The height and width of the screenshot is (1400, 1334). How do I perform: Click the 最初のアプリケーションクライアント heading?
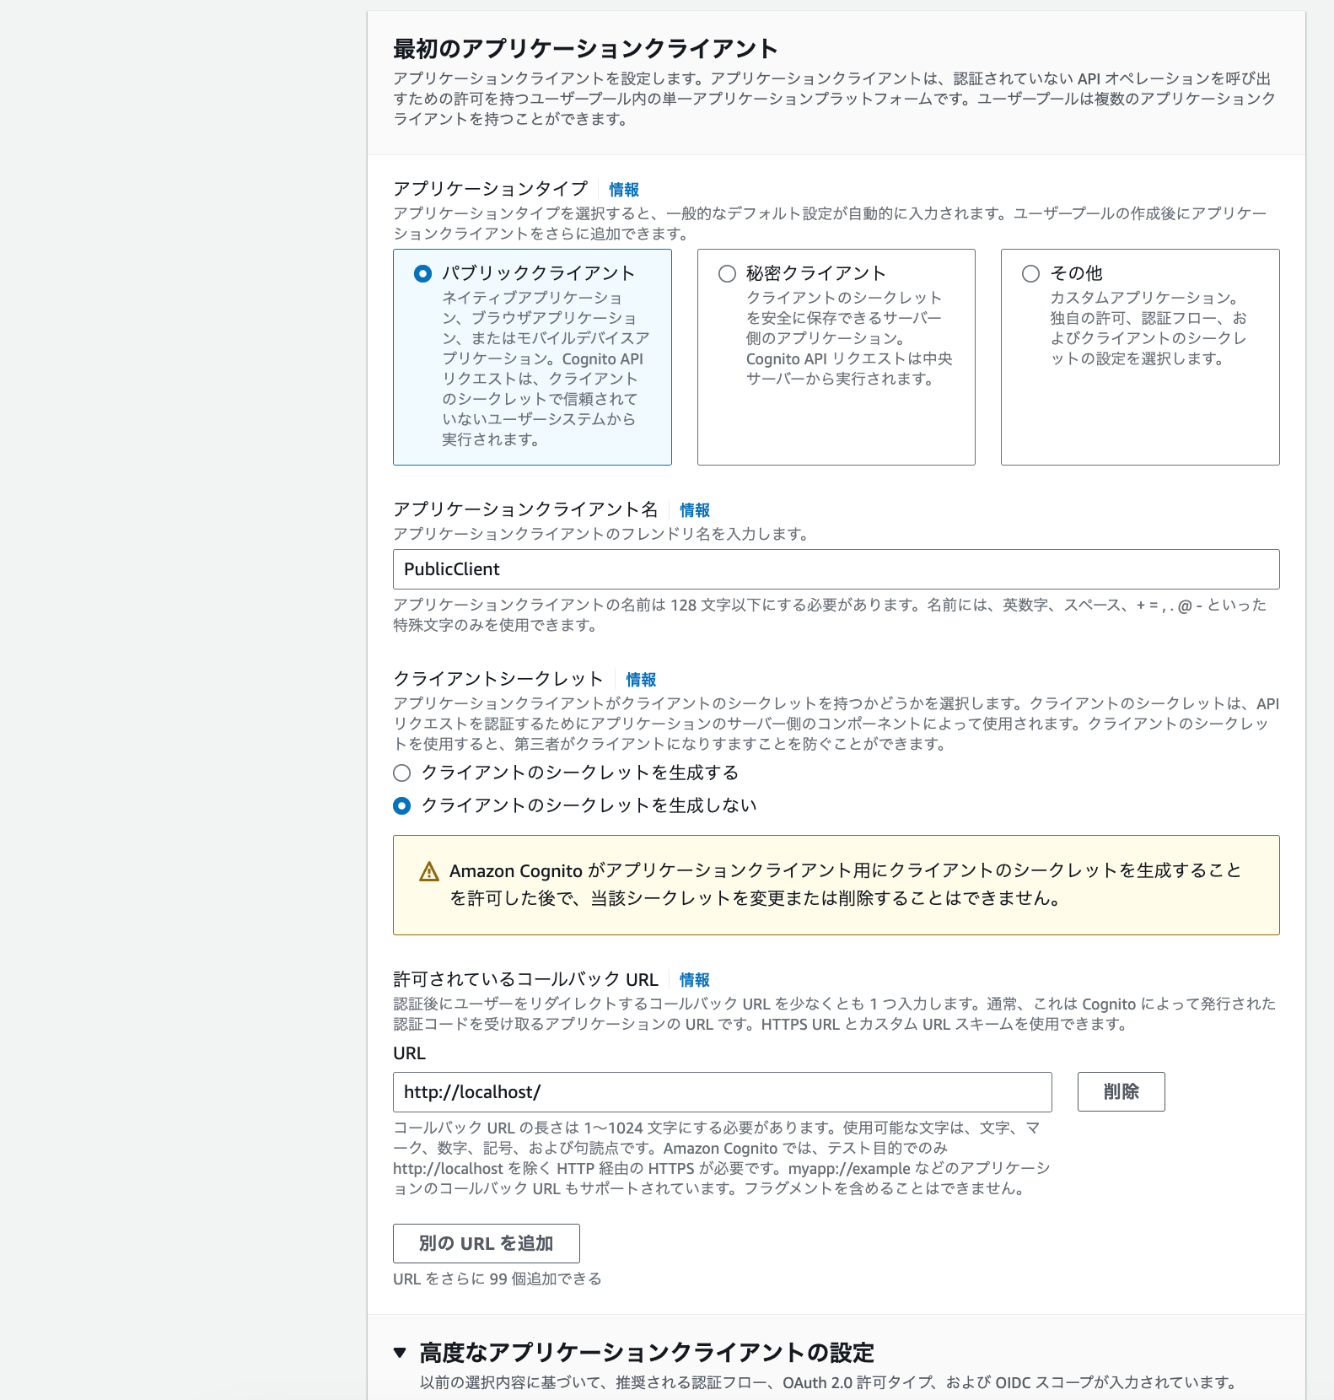pos(585,49)
